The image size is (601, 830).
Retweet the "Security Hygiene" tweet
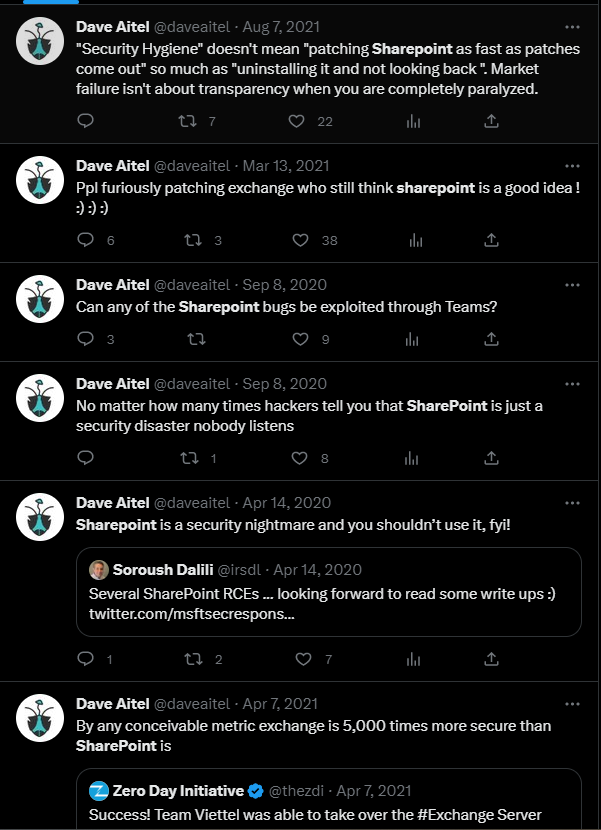tap(187, 121)
